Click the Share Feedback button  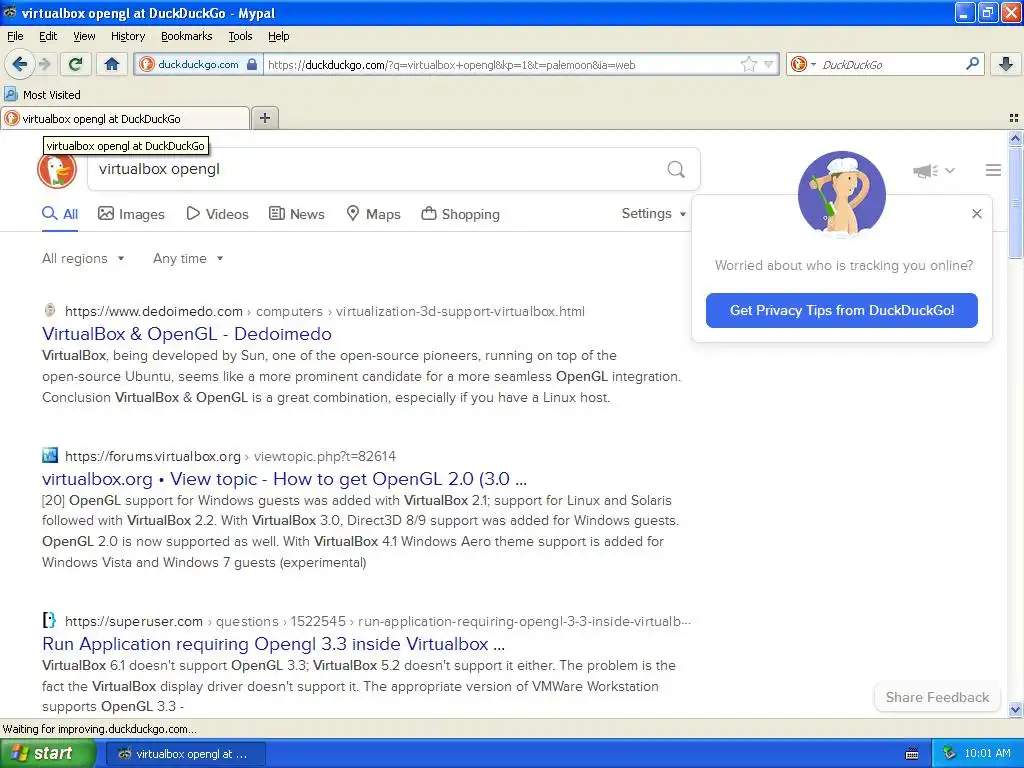[x=937, y=697]
